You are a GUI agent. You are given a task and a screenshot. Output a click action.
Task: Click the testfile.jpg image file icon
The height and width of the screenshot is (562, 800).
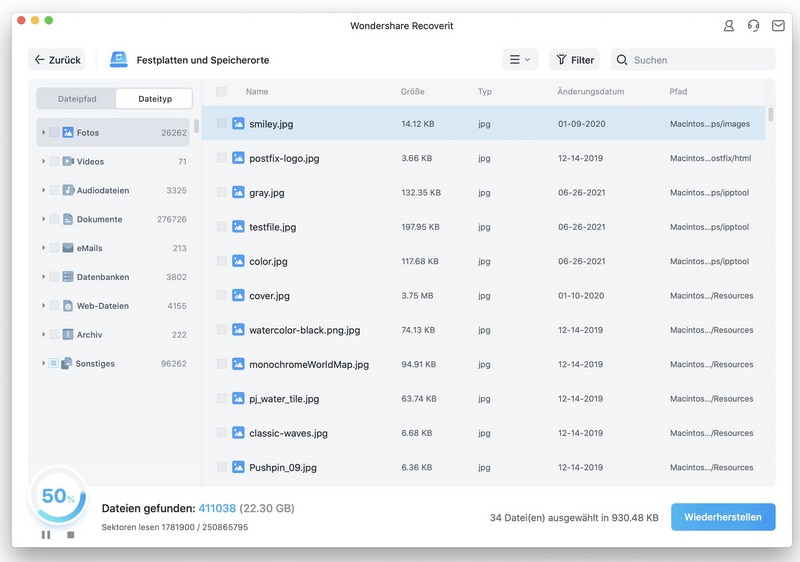pos(238,226)
